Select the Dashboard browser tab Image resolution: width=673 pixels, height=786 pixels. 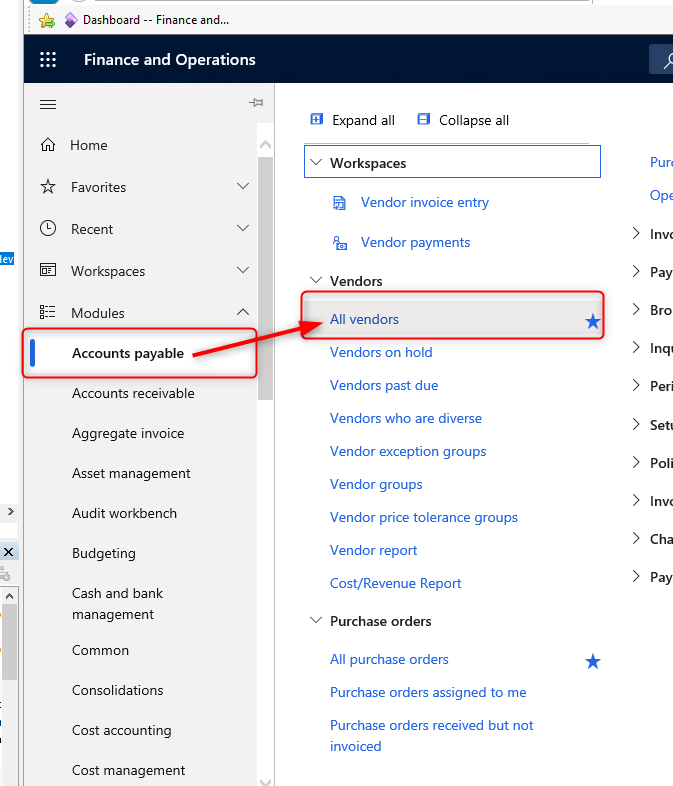pos(155,19)
